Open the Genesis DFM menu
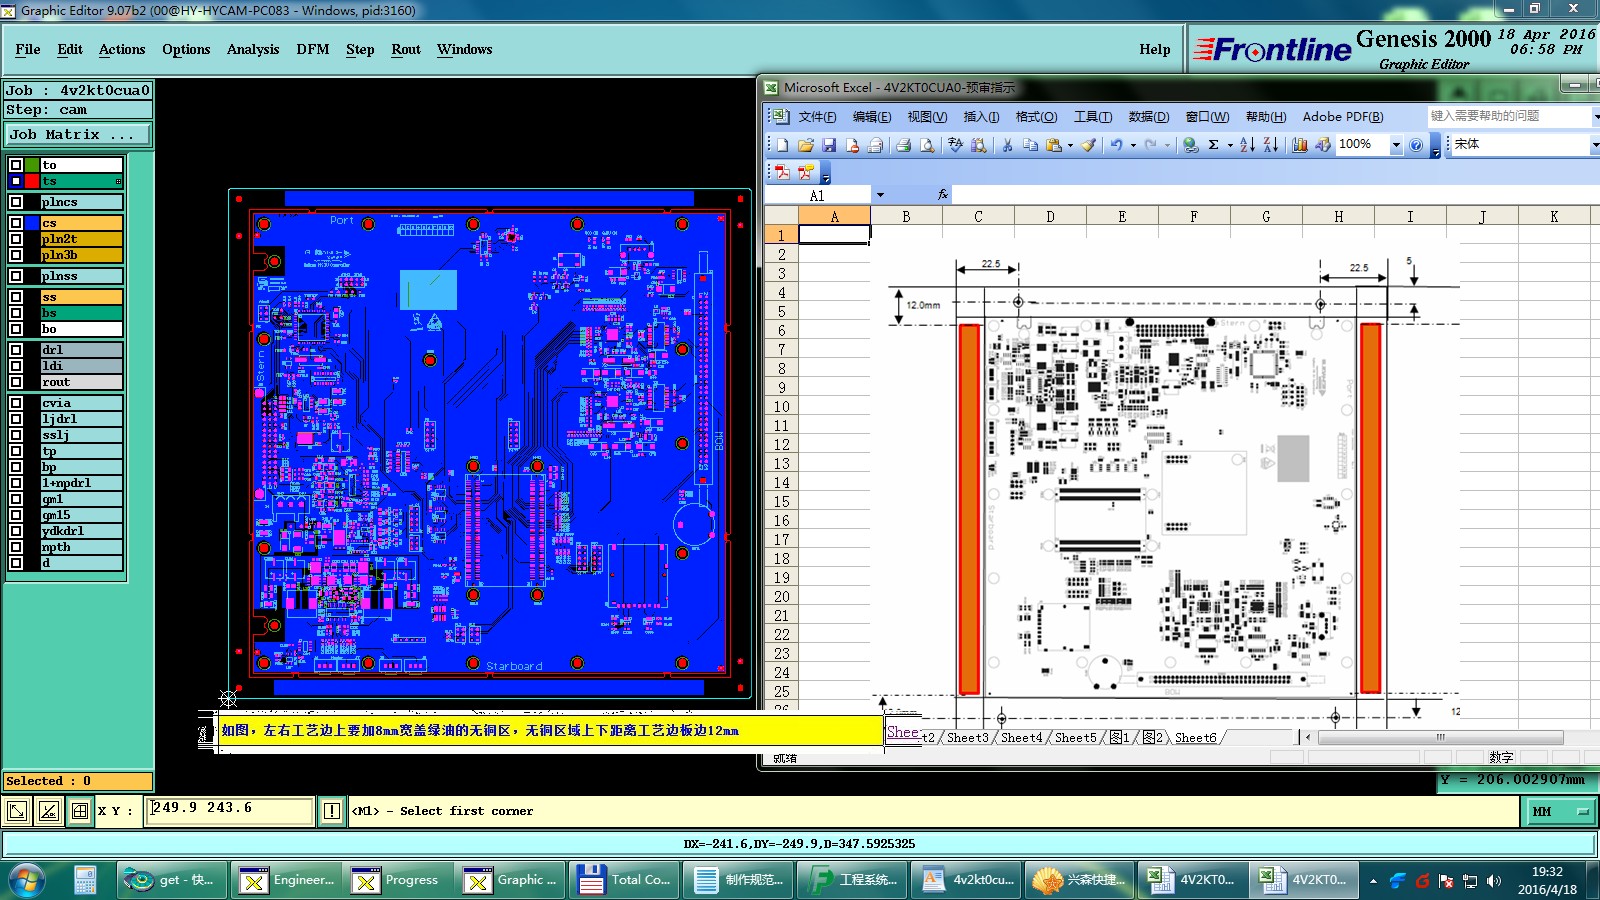The image size is (1600, 900). pyautogui.click(x=313, y=49)
